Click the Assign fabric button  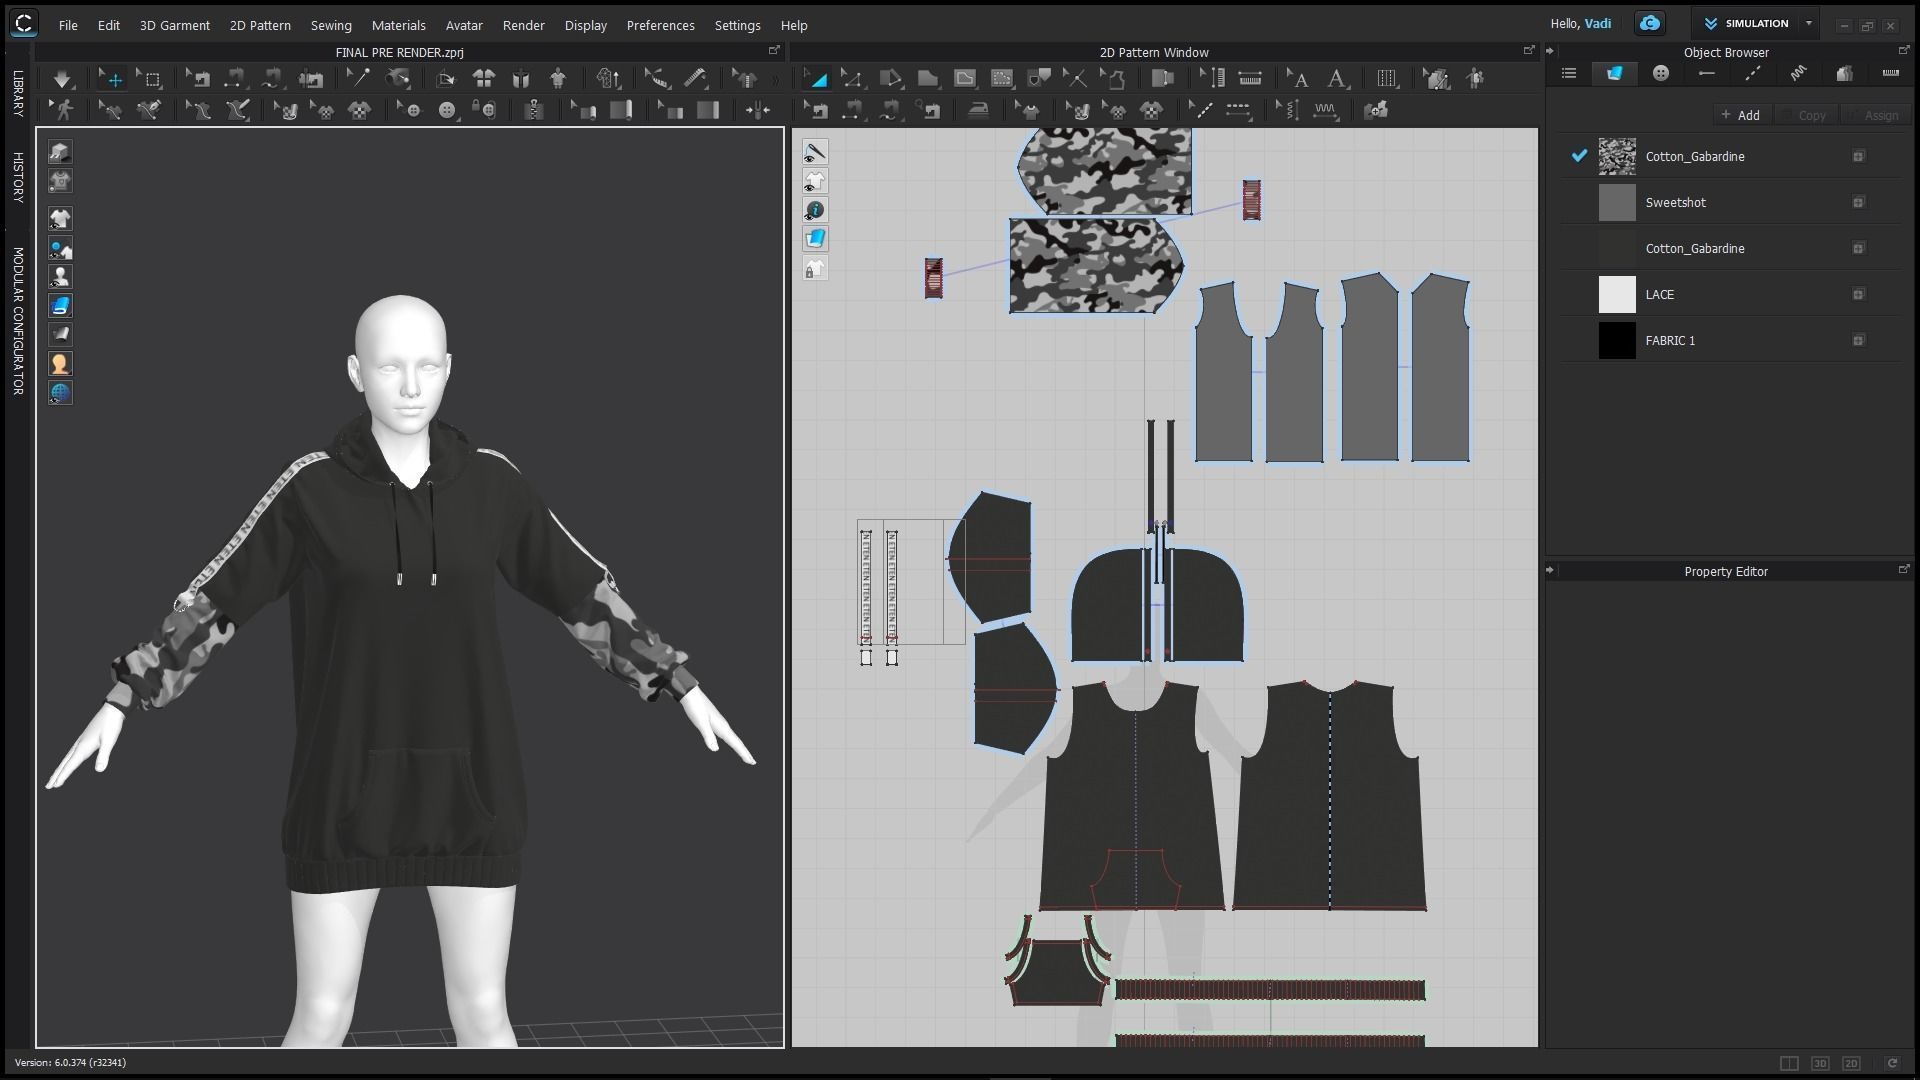coord(1874,115)
